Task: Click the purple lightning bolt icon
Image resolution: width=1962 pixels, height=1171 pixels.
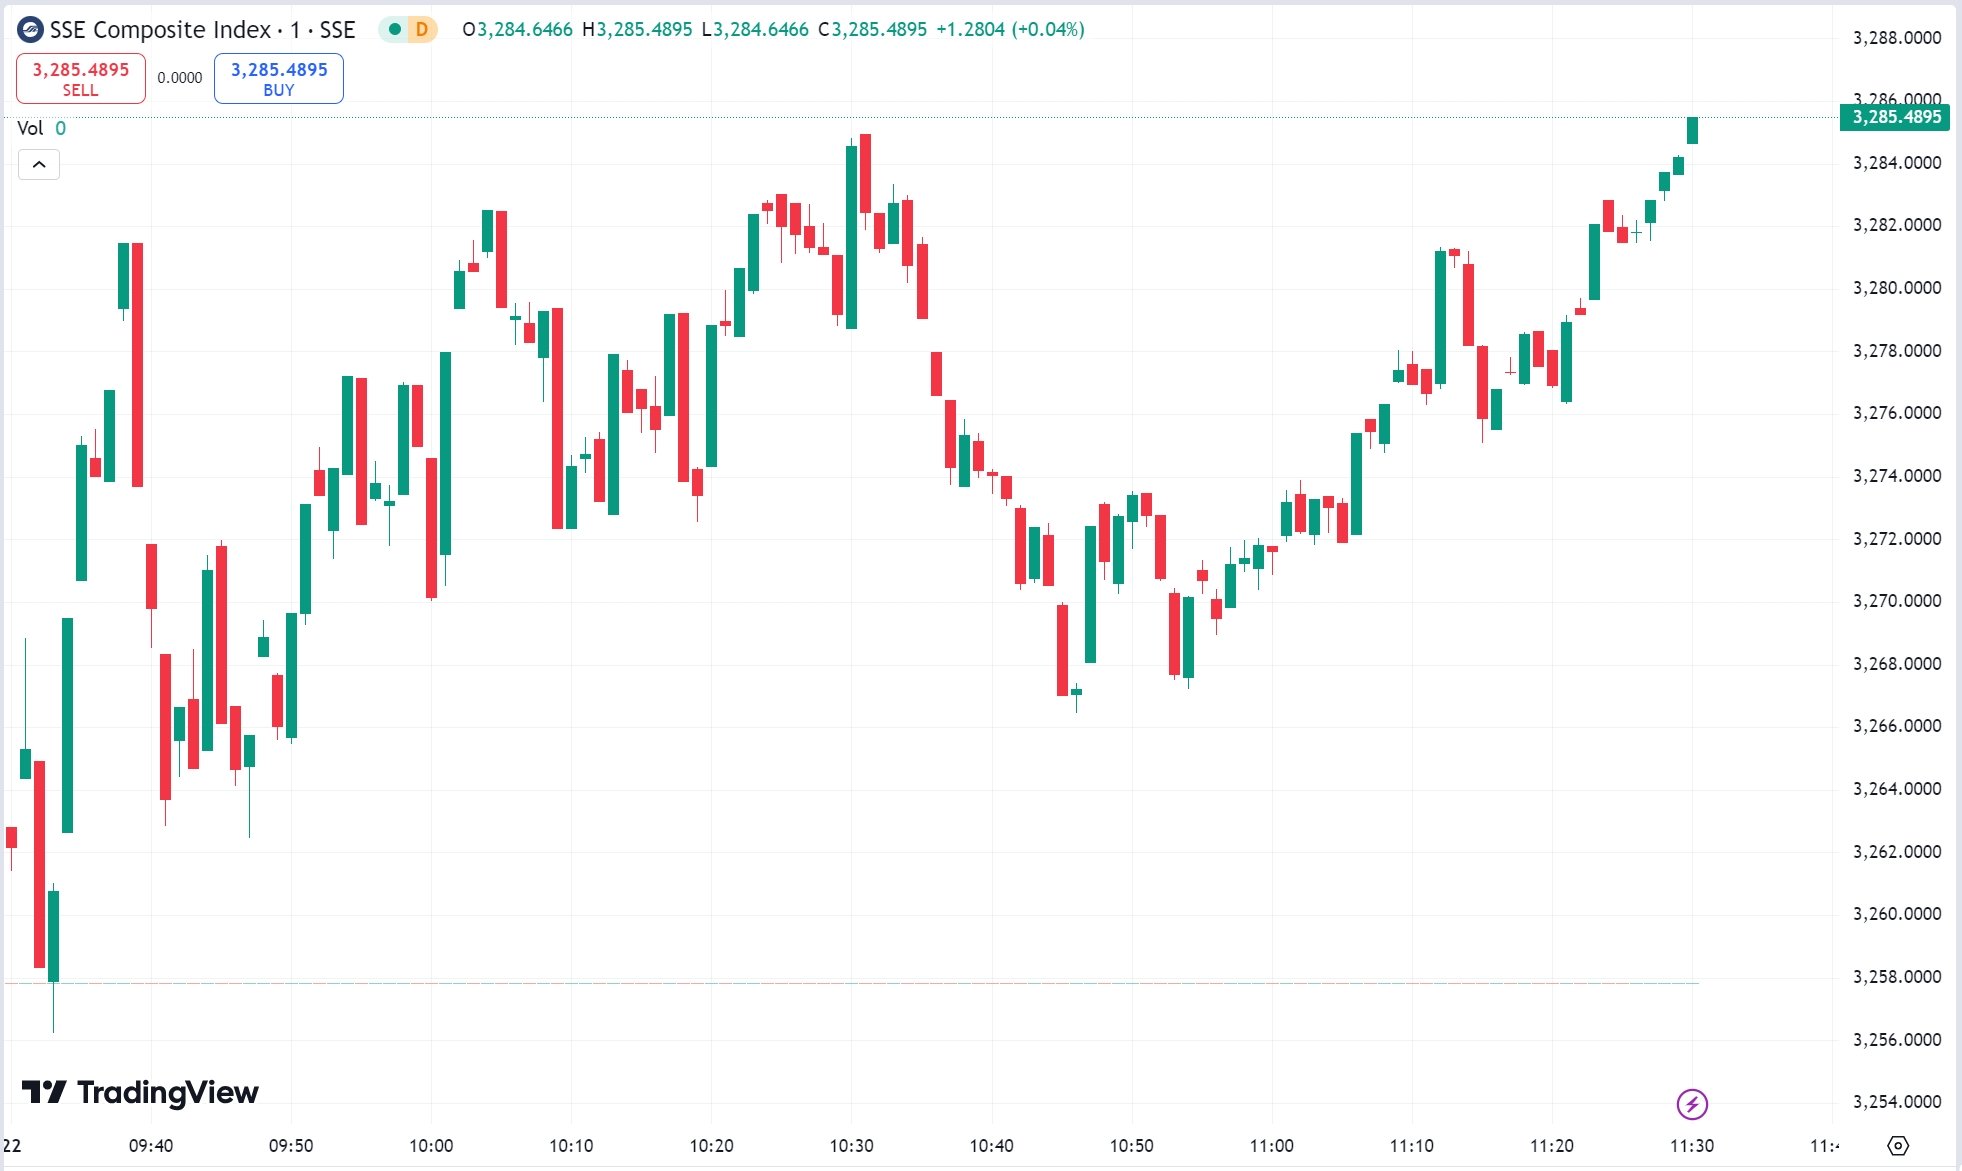Action: [1692, 1104]
